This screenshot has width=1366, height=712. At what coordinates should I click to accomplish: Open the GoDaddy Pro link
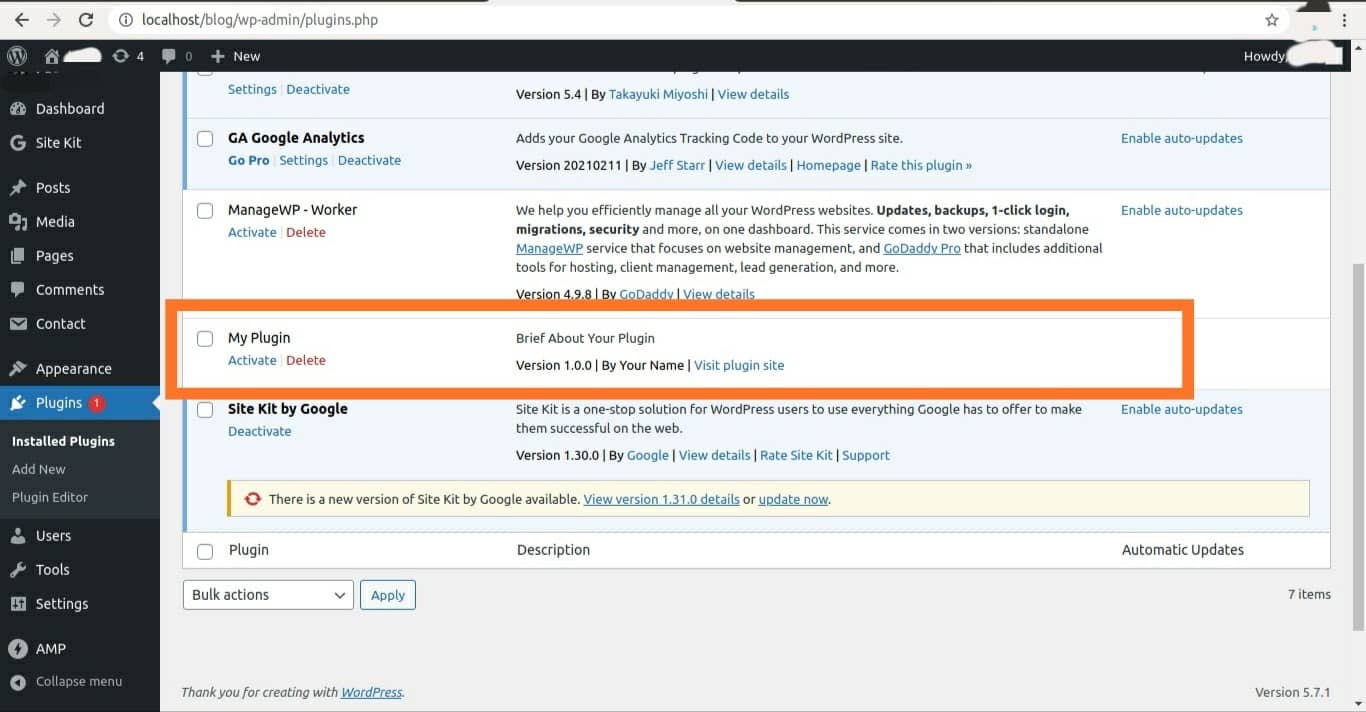tap(922, 248)
